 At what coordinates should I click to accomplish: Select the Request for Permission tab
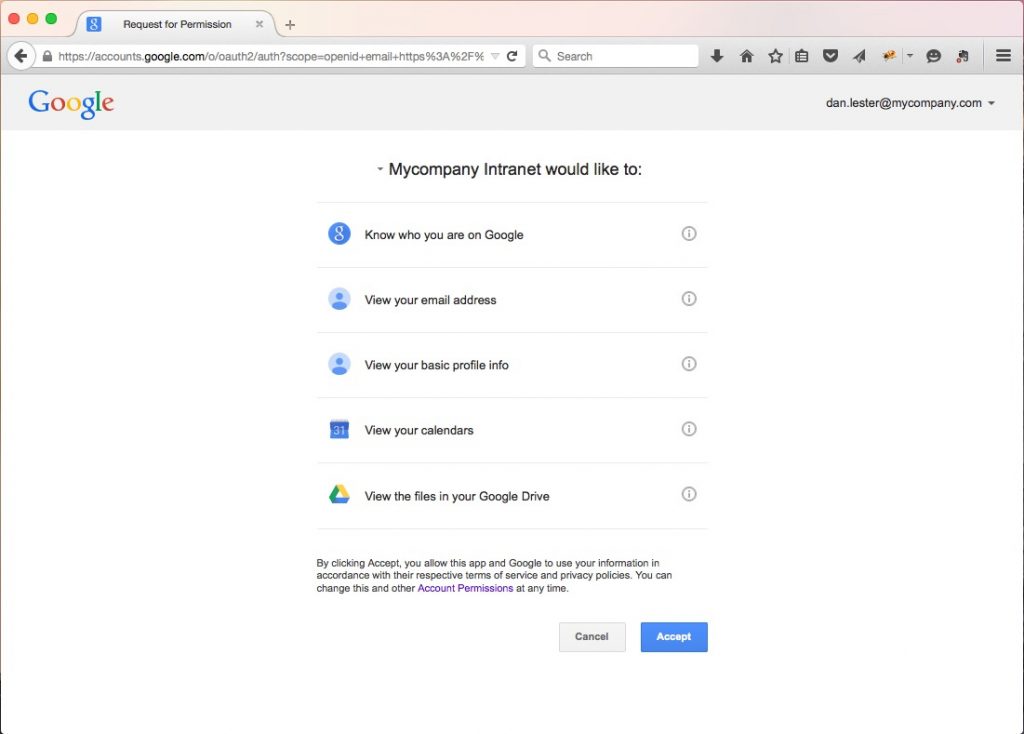pos(177,24)
